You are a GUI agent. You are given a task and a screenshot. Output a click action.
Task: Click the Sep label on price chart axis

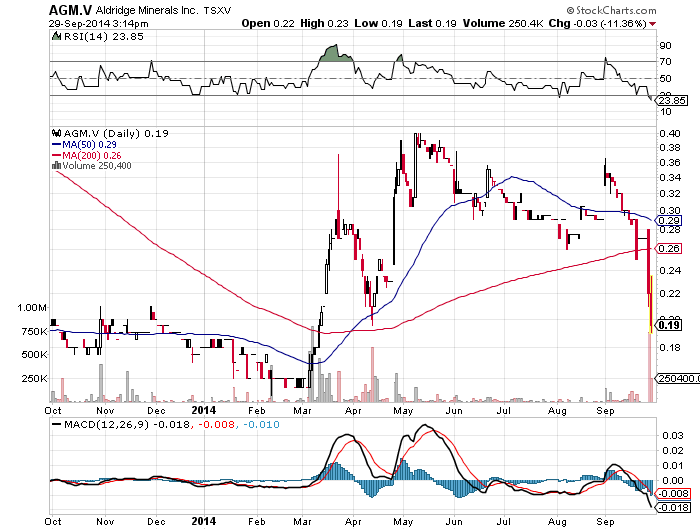pos(605,410)
